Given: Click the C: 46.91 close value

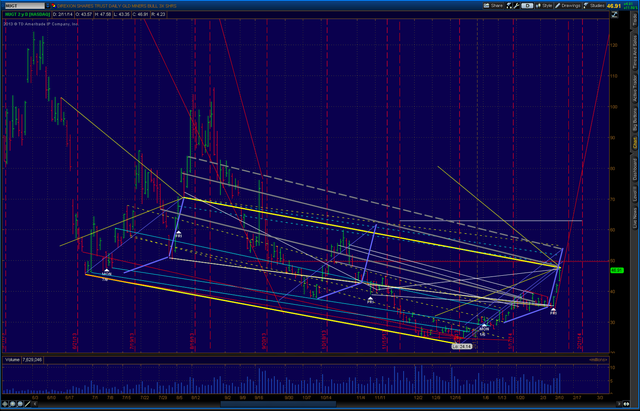Looking at the screenshot, I should 140,15.
